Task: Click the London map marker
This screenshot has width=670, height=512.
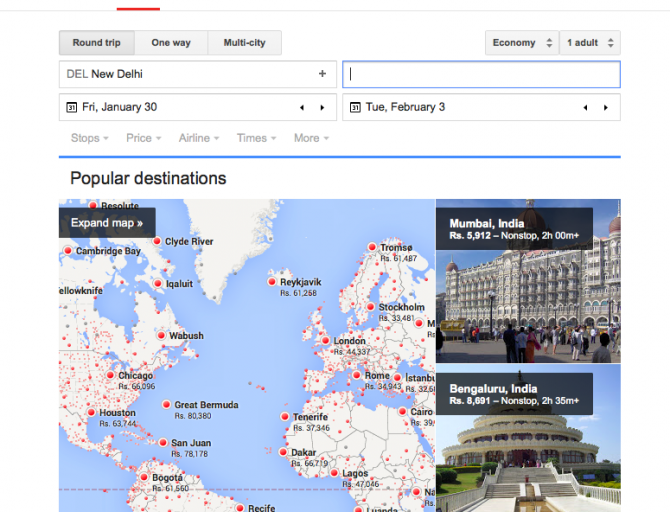Action: point(325,341)
